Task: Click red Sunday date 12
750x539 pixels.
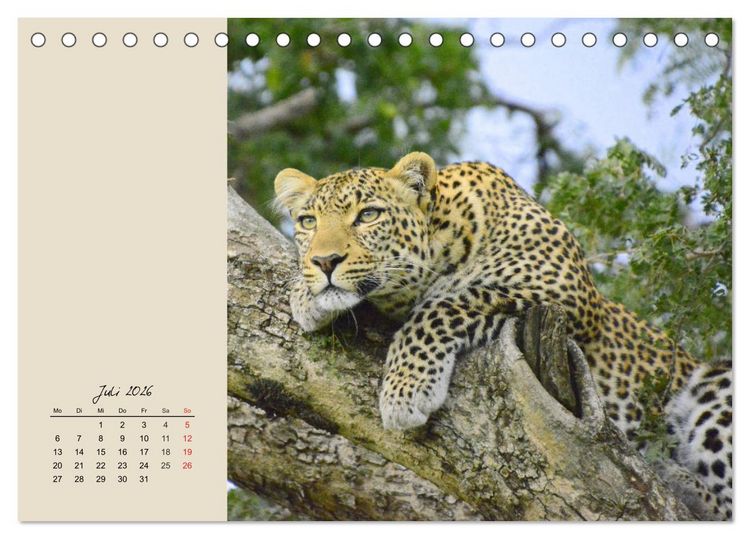Action: 187,438
